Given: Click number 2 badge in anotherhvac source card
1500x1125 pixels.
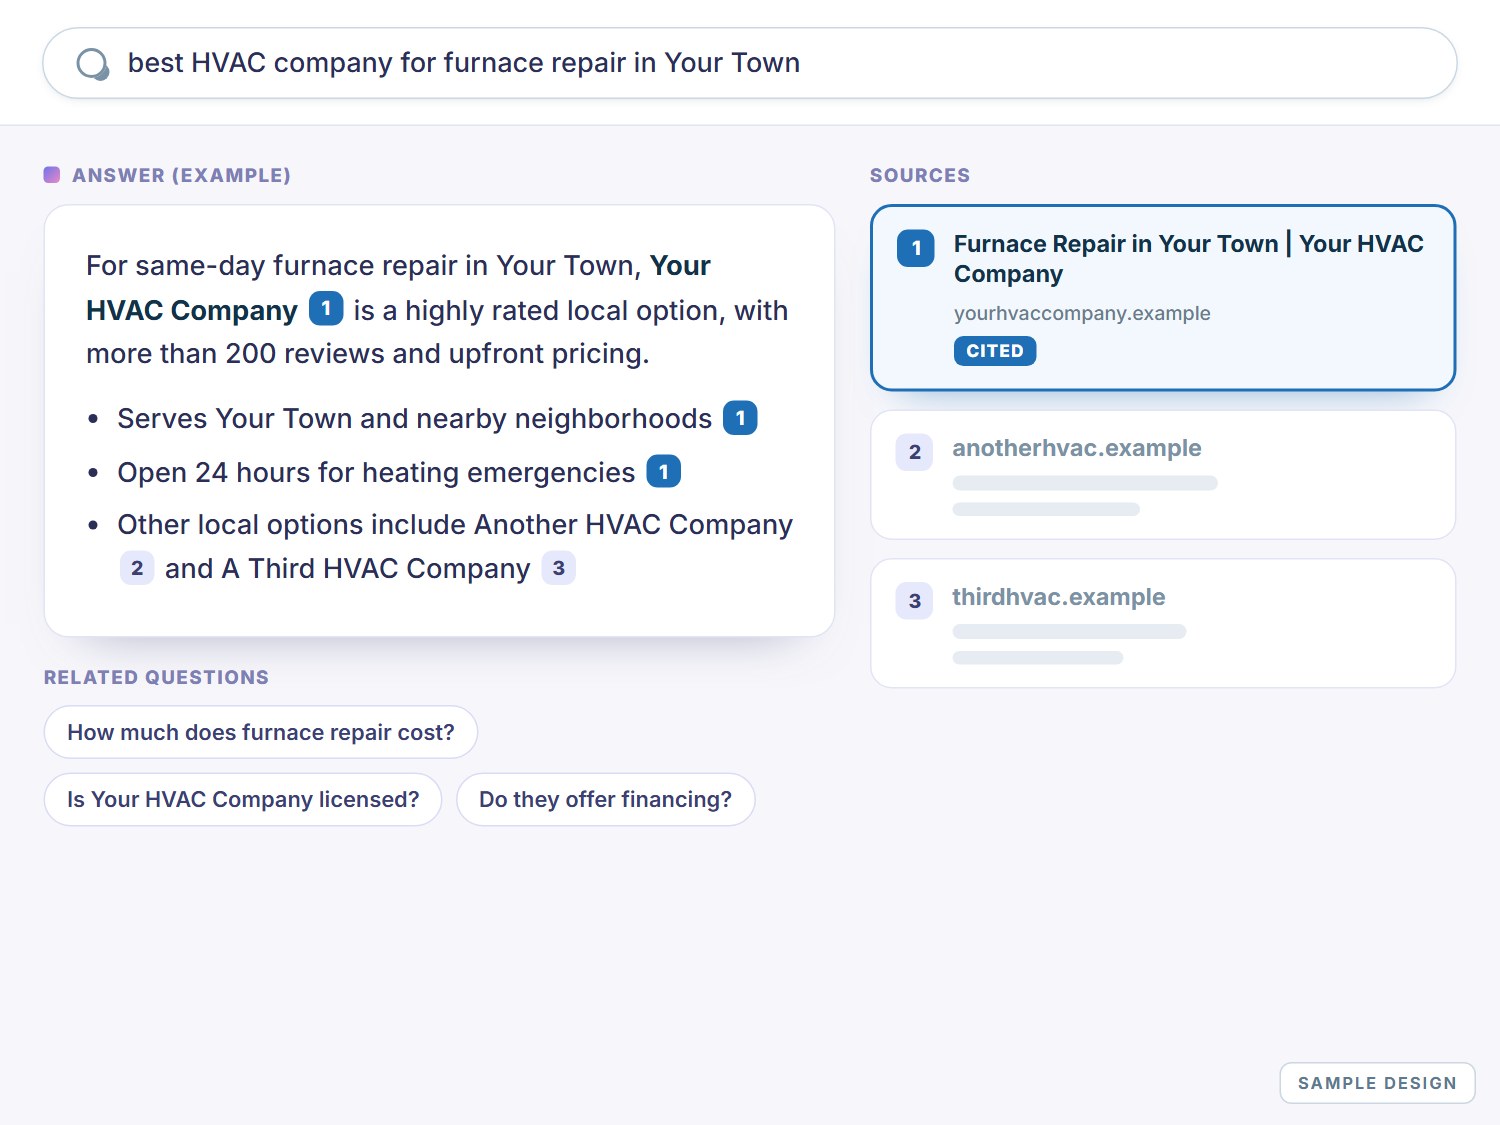Looking at the screenshot, I should tap(915, 452).
